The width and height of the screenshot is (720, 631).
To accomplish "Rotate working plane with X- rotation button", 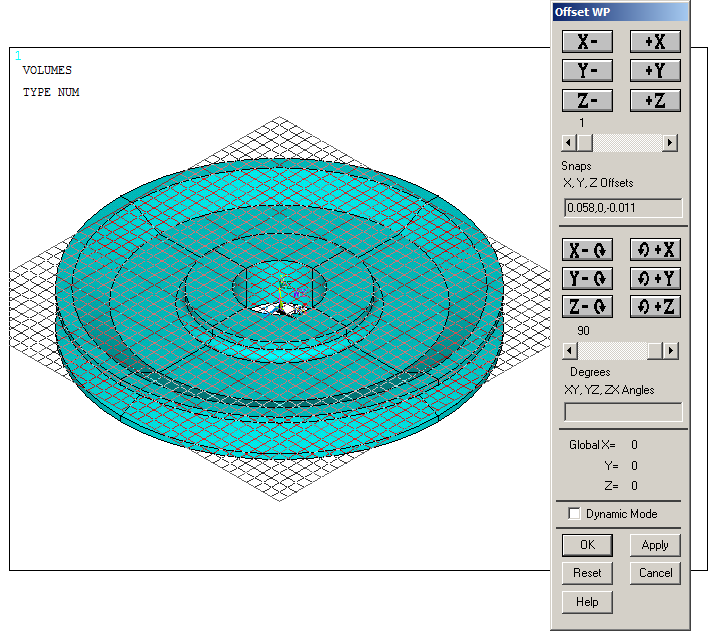I will click(x=587, y=250).
